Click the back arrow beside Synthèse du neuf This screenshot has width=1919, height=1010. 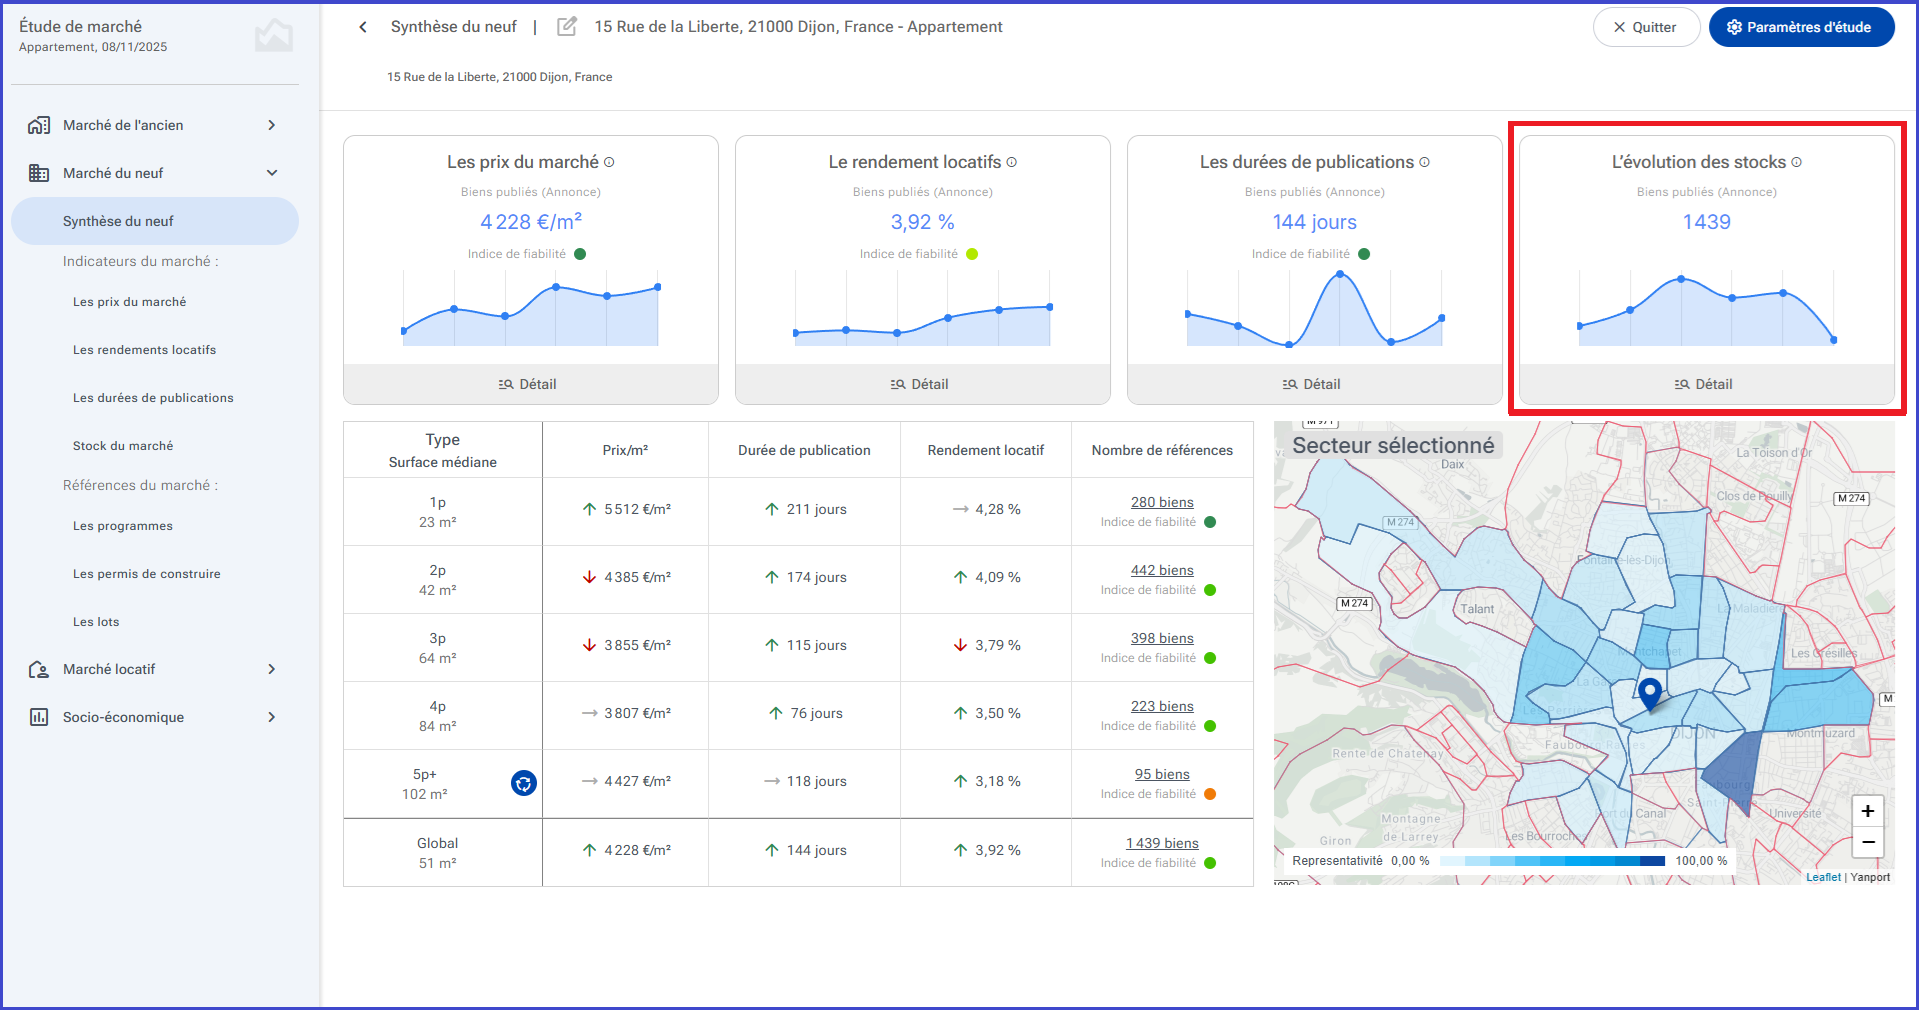click(363, 27)
